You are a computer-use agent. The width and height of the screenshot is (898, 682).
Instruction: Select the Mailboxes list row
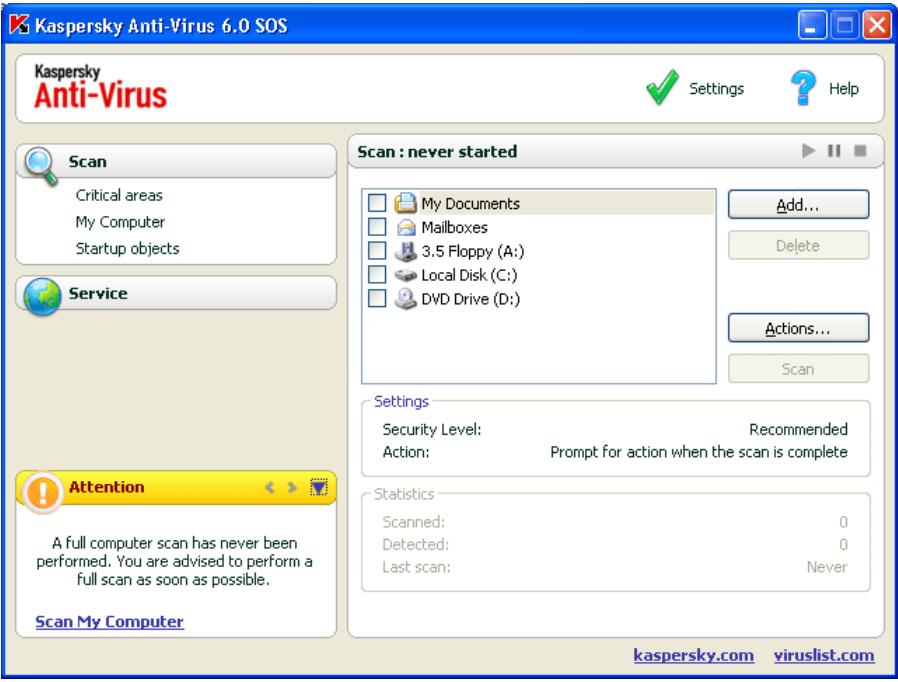tap(539, 227)
